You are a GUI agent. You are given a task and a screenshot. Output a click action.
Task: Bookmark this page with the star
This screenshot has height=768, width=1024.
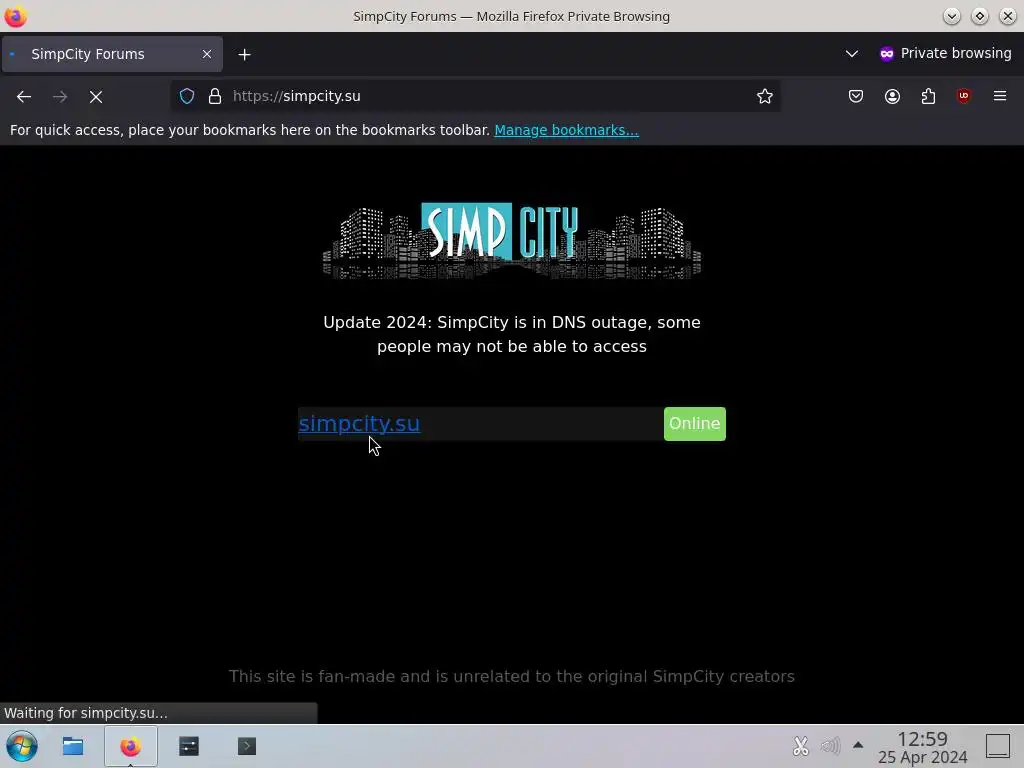(765, 96)
